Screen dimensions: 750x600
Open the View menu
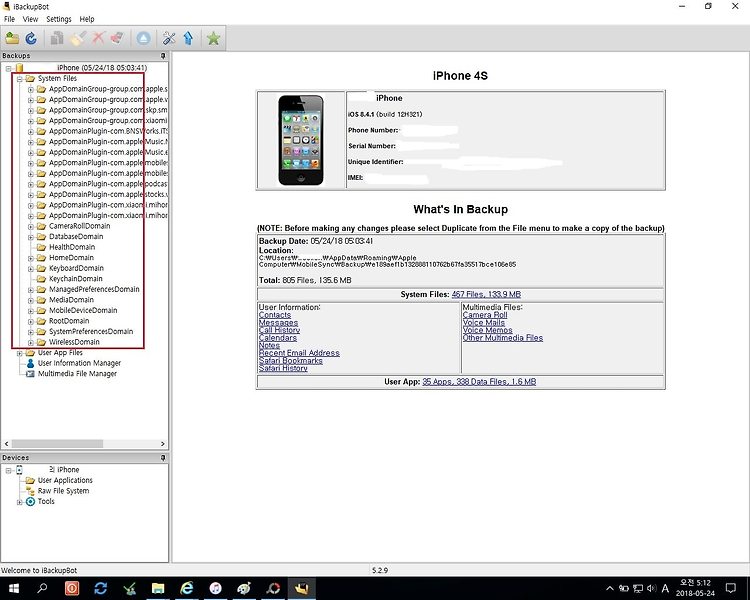click(30, 19)
